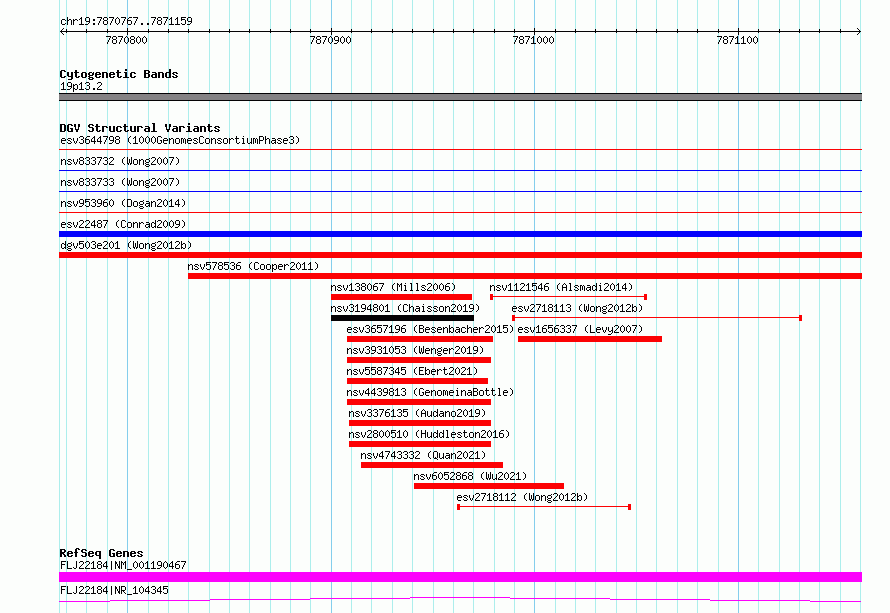890x613 pixels.
Task: Click the magenta FLJ22184 NM_001190467 gene bar
Action: [460, 577]
